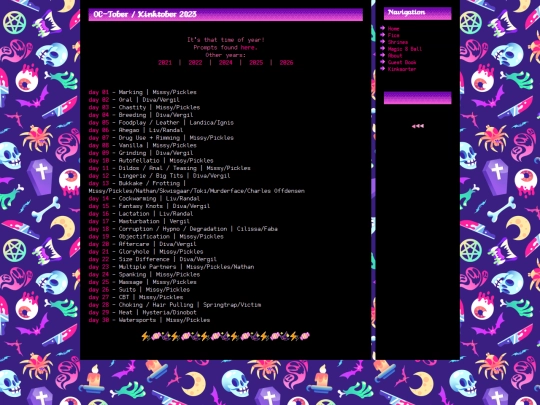Click the arrow bullet beside Kinksorter
The height and width of the screenshot is (405, 540).
coord(382,69)
